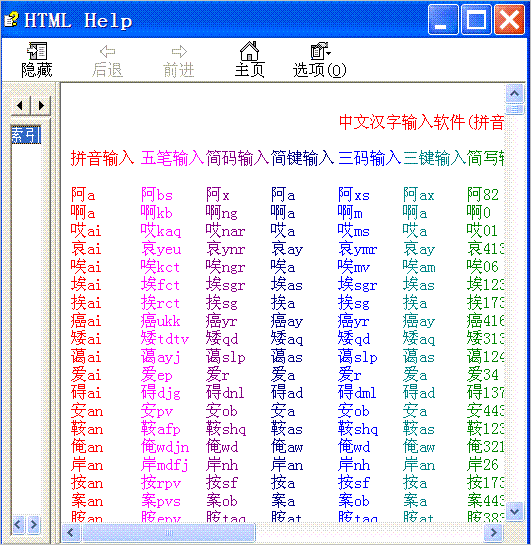The width and height of the screenshot is (531, 545).
Task: Click the entry 岸mdfj
Action: tap(165, 465)
